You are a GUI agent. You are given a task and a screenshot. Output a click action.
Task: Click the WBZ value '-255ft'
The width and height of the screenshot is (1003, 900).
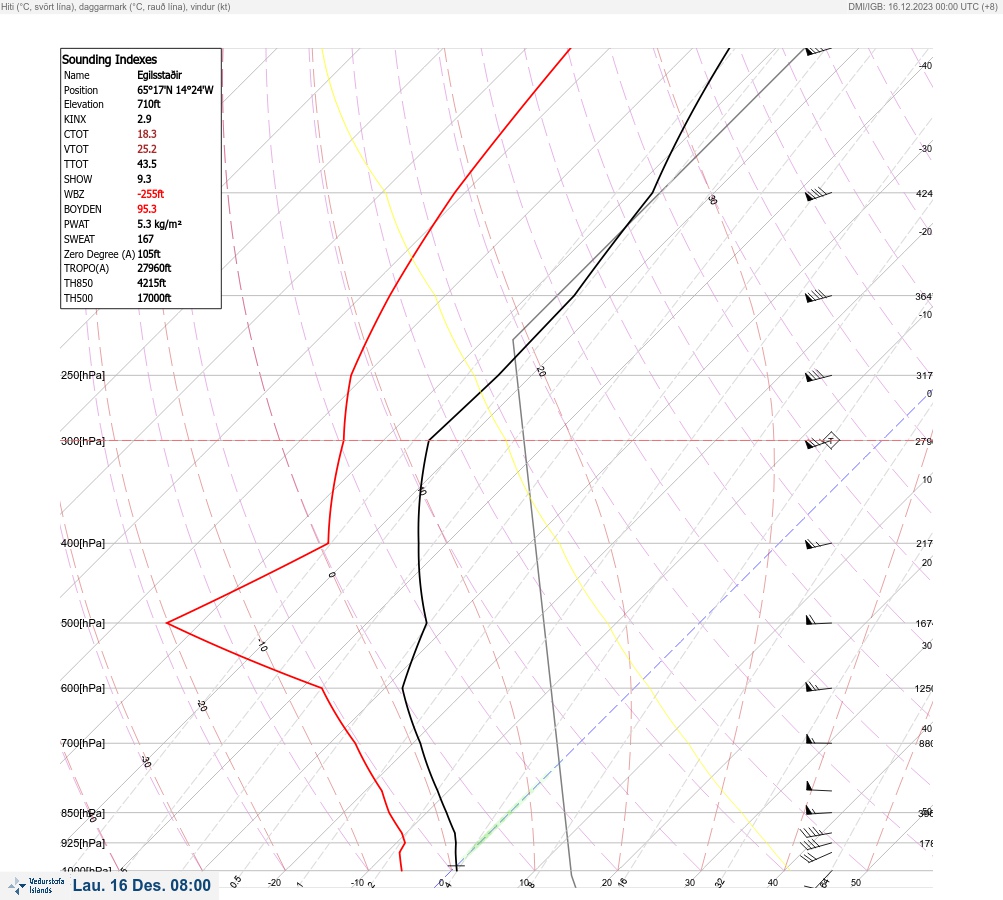click(x=150, y=194)
